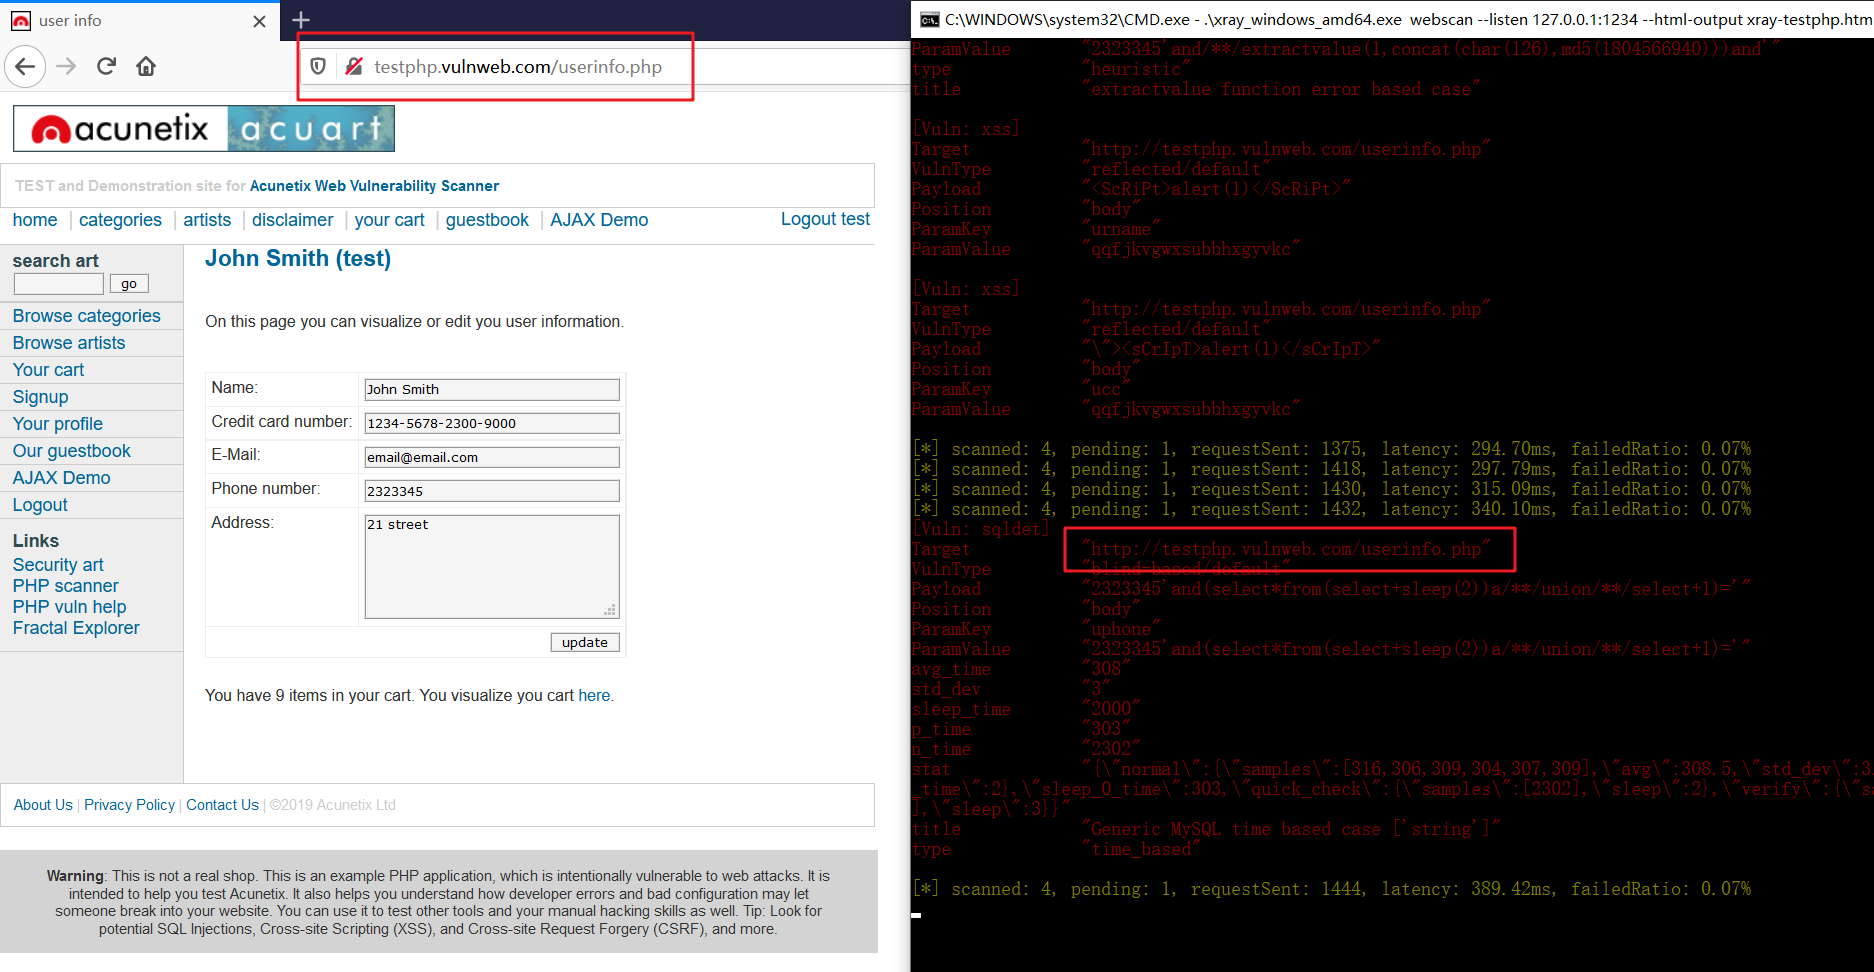The image size is (1874, 972).
Task: Open 'Your cart' sidebar link
Action: coord(48,370)
